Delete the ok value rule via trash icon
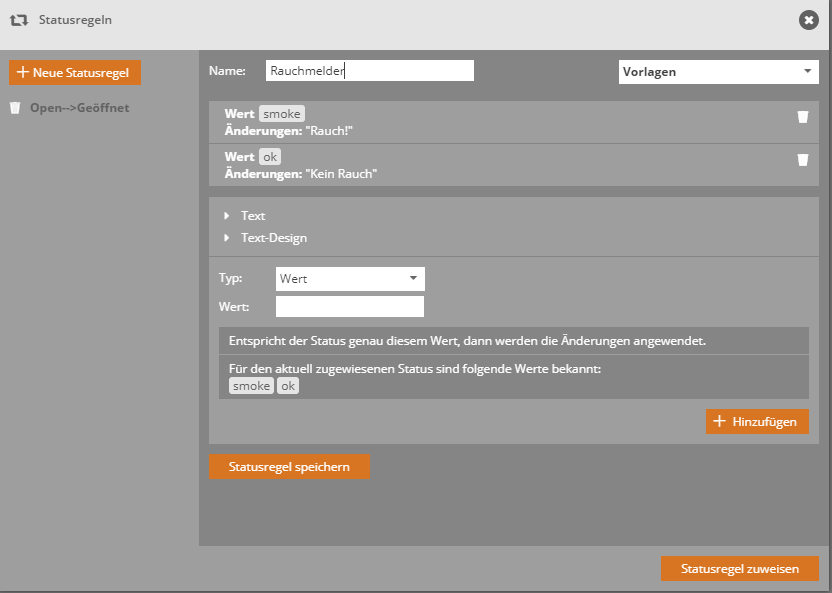The height and width of the screenshot is (593, 832). (x=802, y=159)
